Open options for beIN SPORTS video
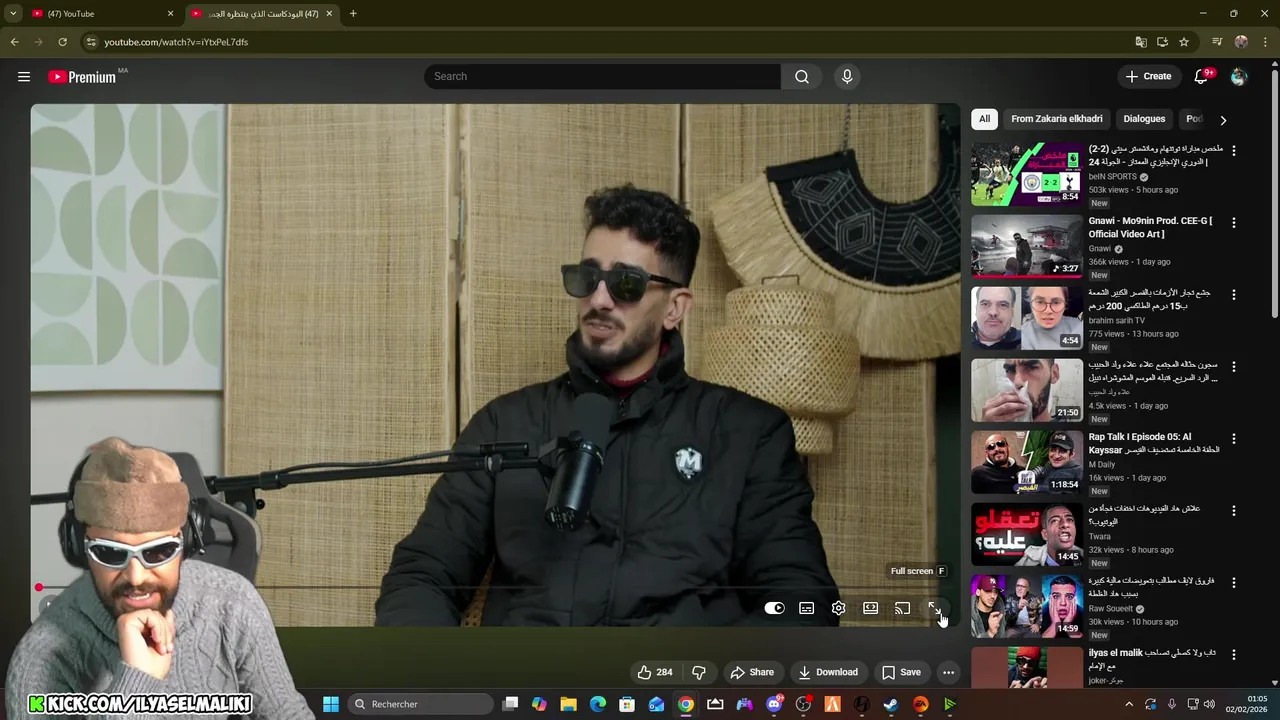 (1233, 151)
